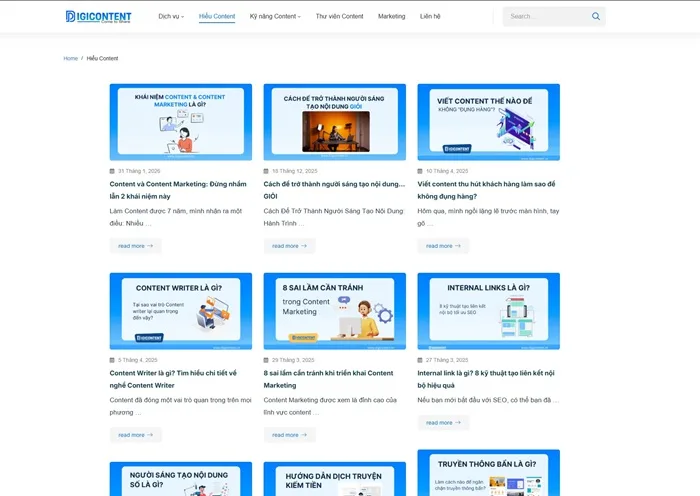Viewport: 700px width, 496px height.
Task: Open the Hiểu Content menu item
Action: point(217,17)
